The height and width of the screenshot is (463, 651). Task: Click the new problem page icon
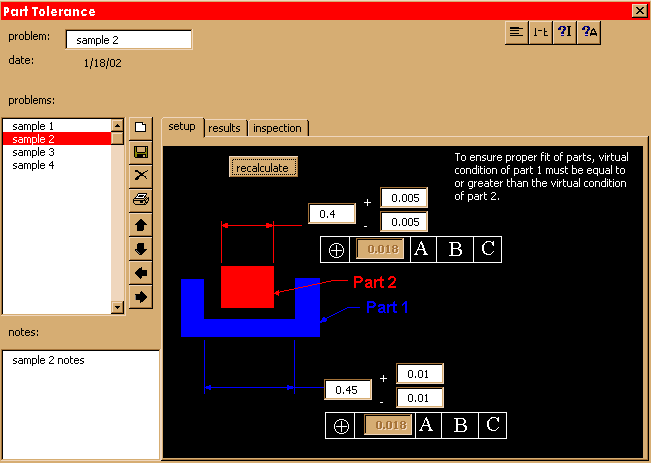(x=141, y=128)
